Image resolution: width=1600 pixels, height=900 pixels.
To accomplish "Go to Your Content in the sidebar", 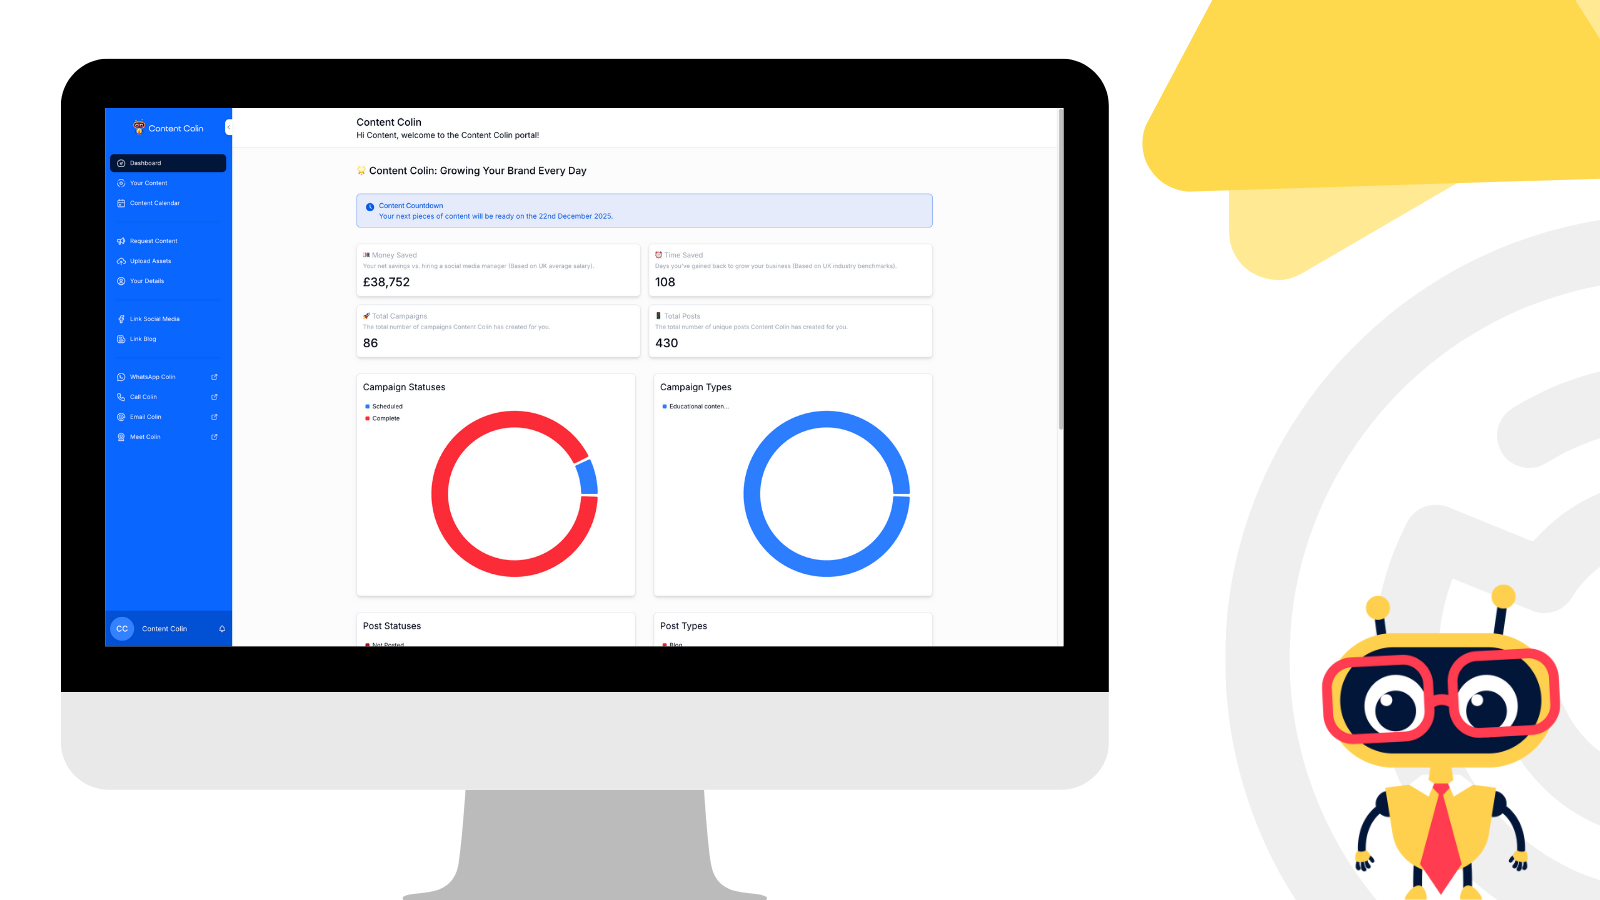I will coord(168,183).
